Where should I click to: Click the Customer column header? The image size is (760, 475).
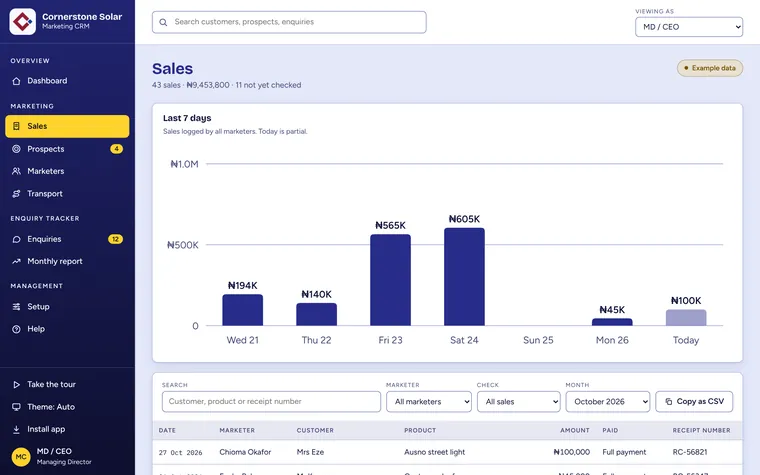click(315, 430)
